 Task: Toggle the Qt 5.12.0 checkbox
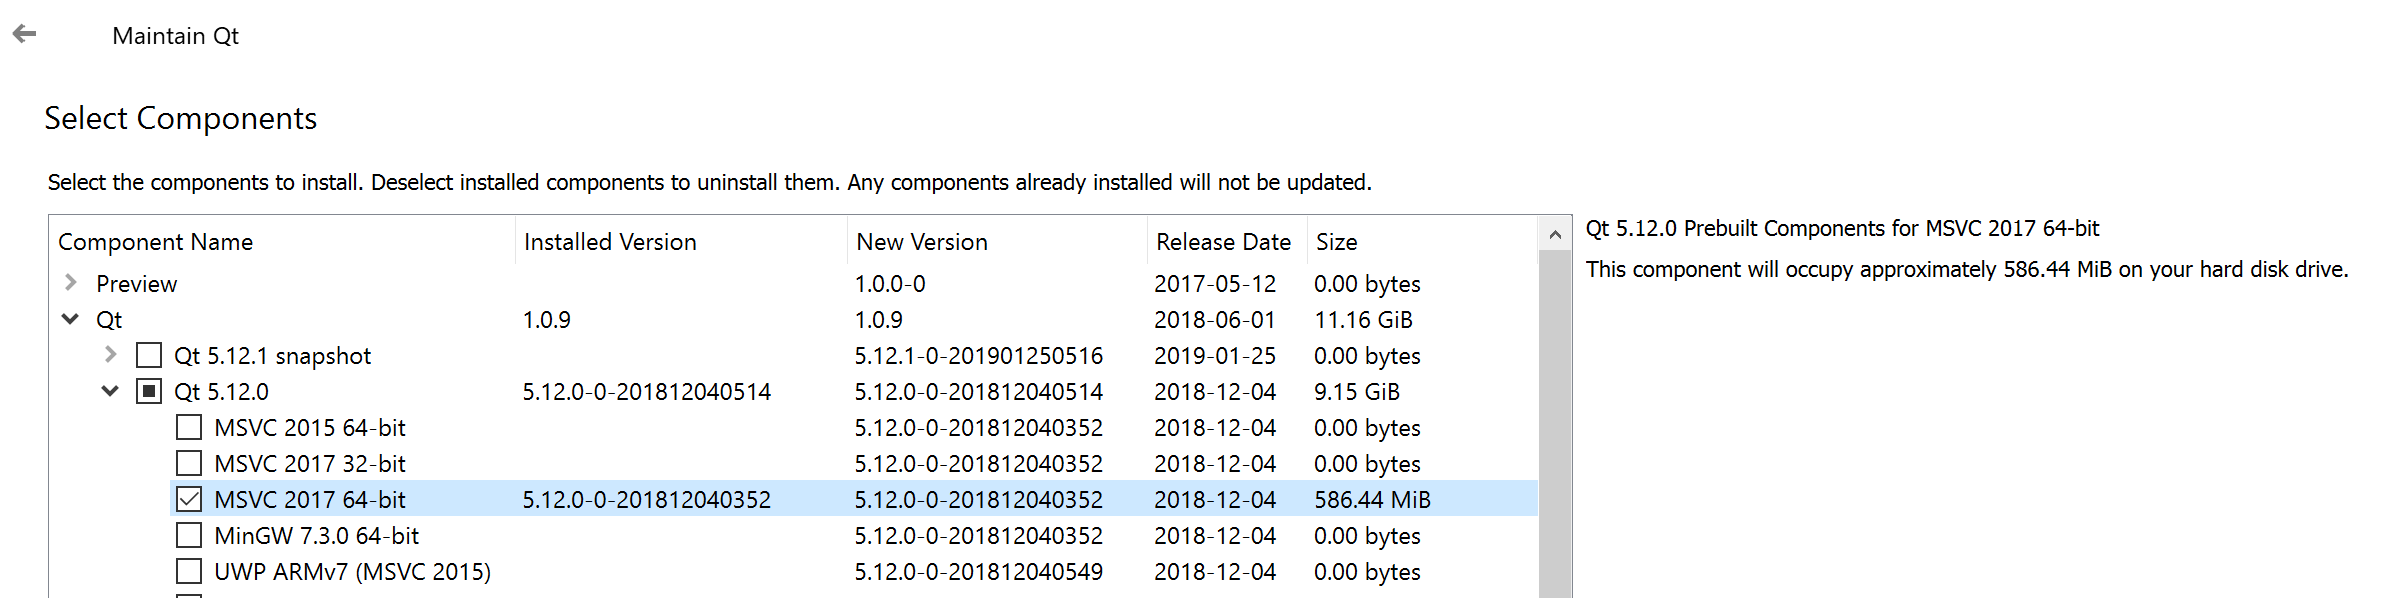click(x=149, y=391)
